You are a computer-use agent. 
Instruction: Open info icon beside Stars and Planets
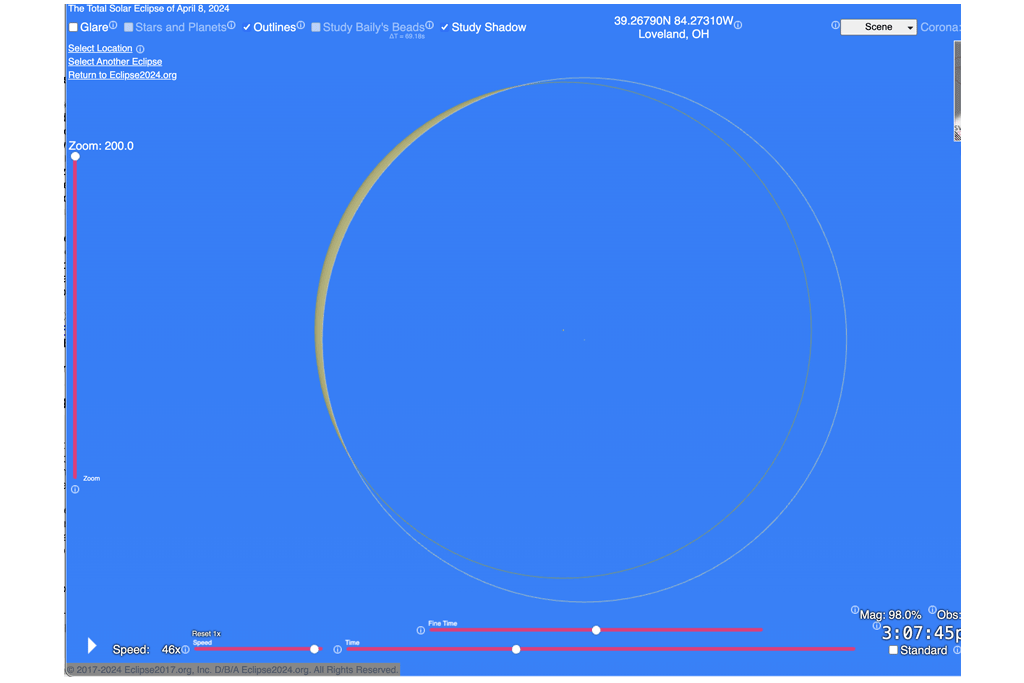231,25
